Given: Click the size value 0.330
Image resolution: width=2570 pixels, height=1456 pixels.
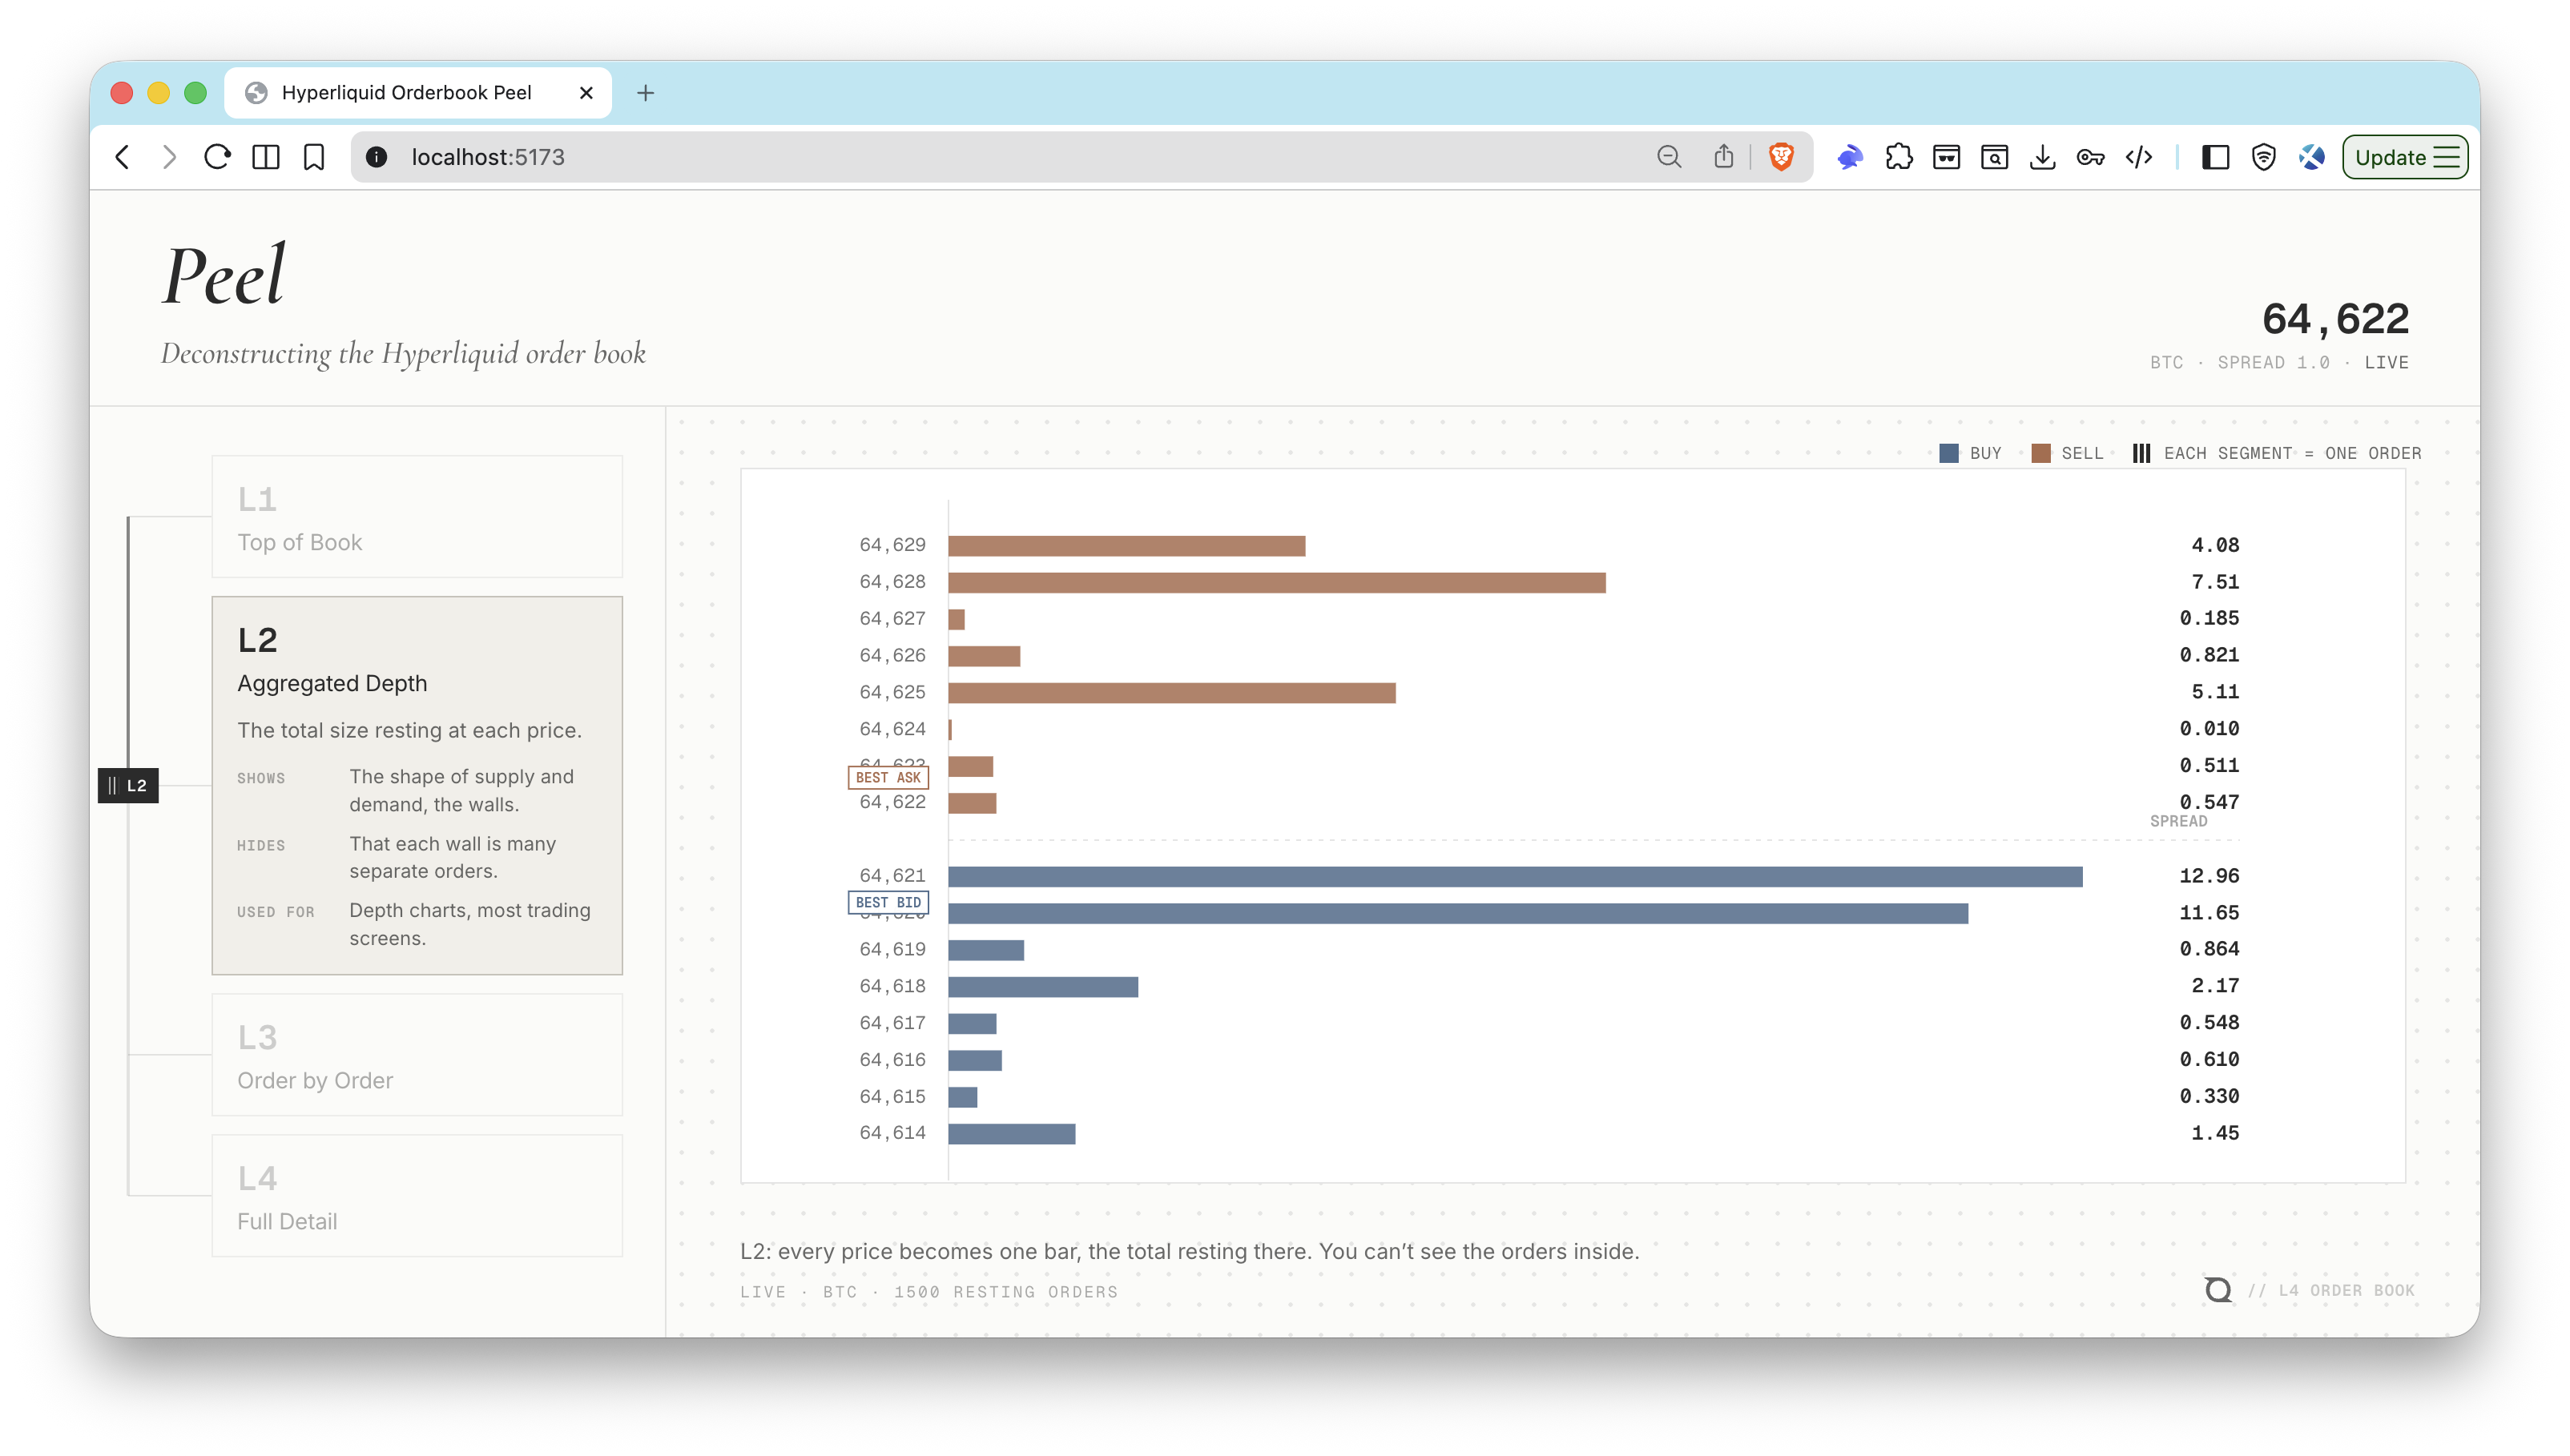Looking at the screenshot, I should [2209, 1096].
